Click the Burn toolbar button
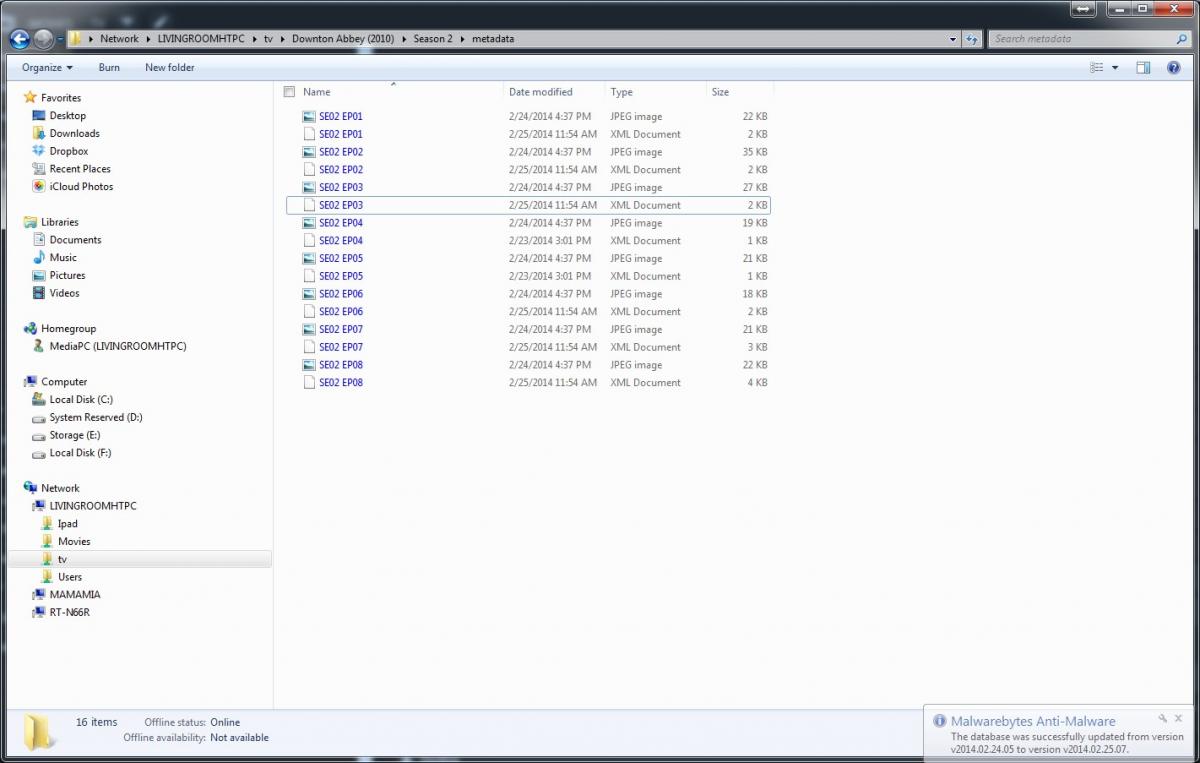1200x763 pixels. [109, 67]
